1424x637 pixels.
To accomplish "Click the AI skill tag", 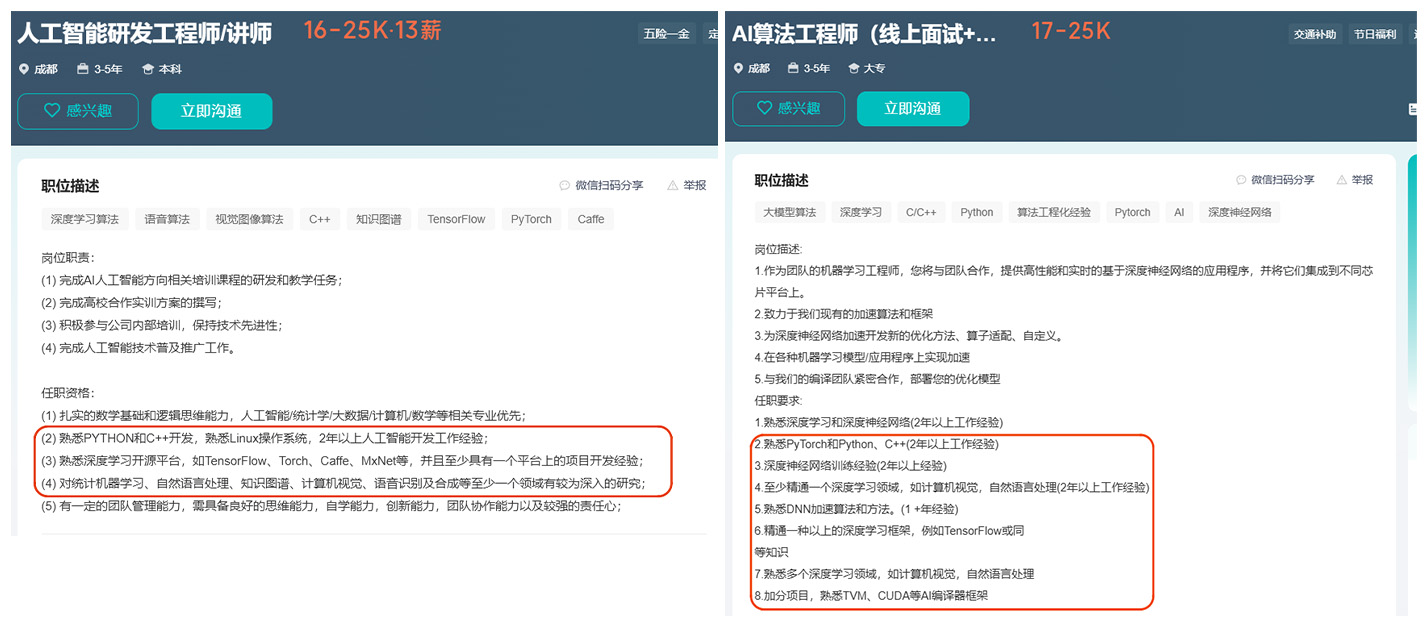I will (1180, 212).
